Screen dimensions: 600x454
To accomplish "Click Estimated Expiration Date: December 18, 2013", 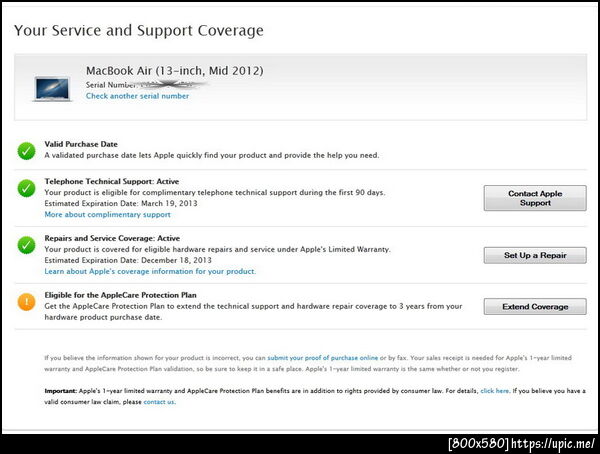I will pyautogui.click(x=128, y=260).
